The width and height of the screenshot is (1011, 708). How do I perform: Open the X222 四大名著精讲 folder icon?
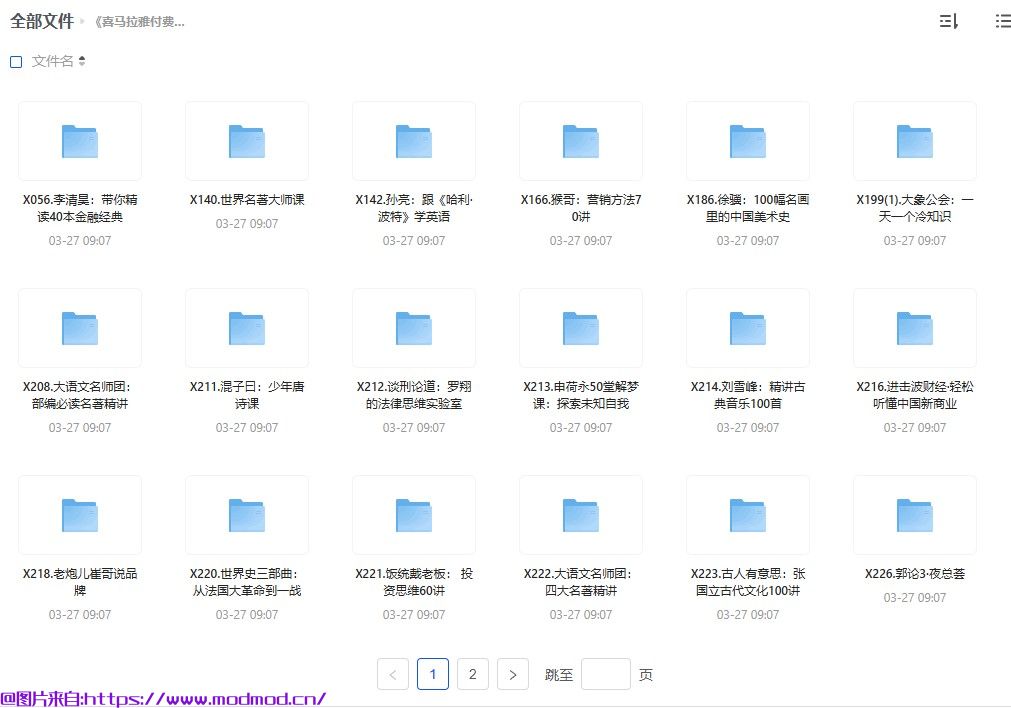click(x=581, y=515)
